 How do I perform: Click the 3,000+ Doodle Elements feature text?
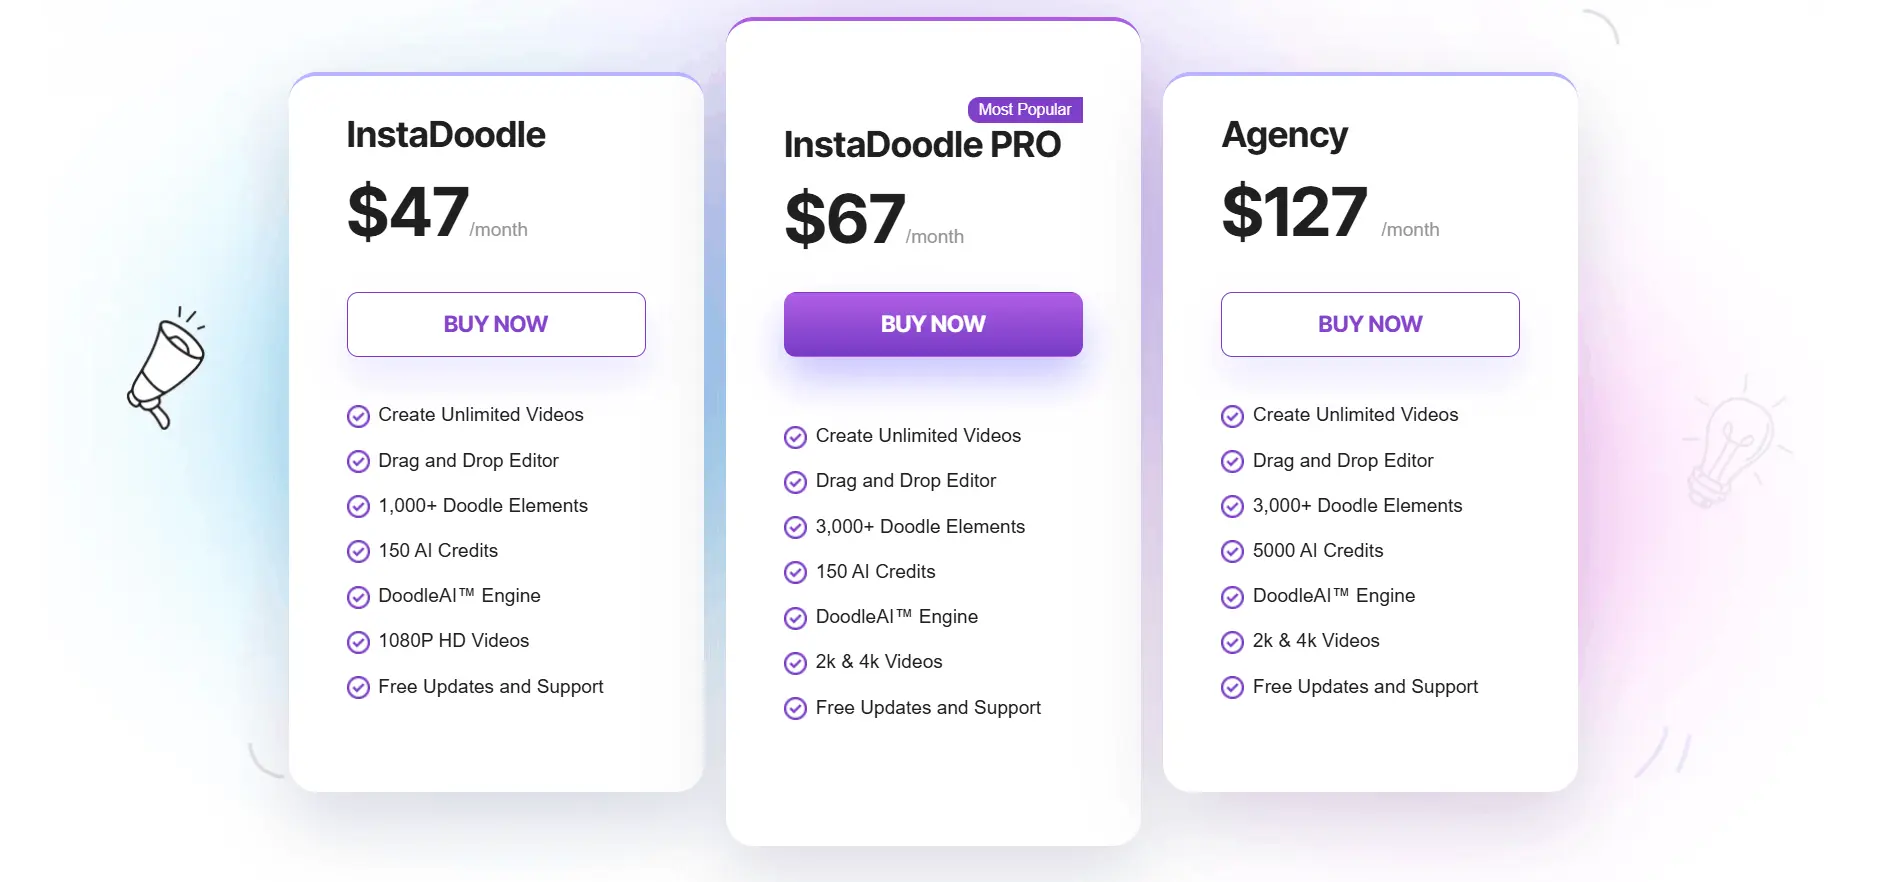pos(919,527)
